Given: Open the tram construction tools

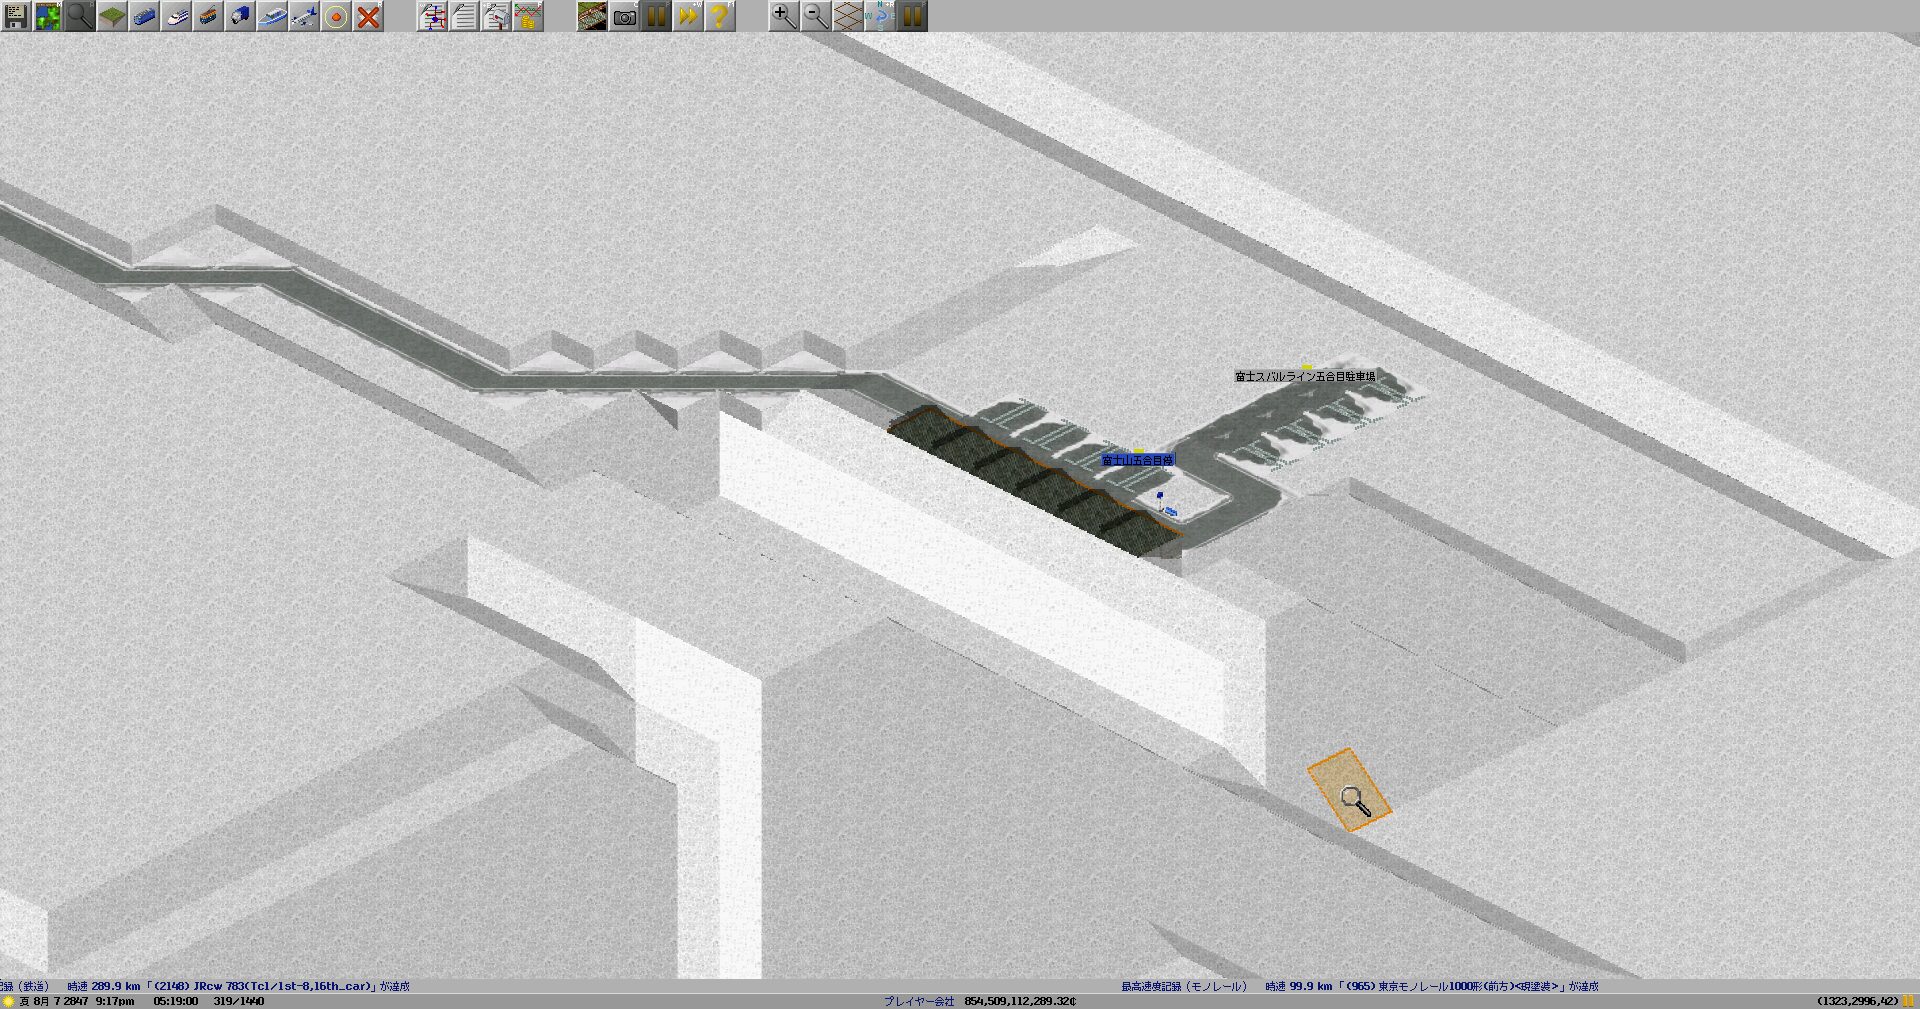Looking at the screenshot, I should coord(208,16).
